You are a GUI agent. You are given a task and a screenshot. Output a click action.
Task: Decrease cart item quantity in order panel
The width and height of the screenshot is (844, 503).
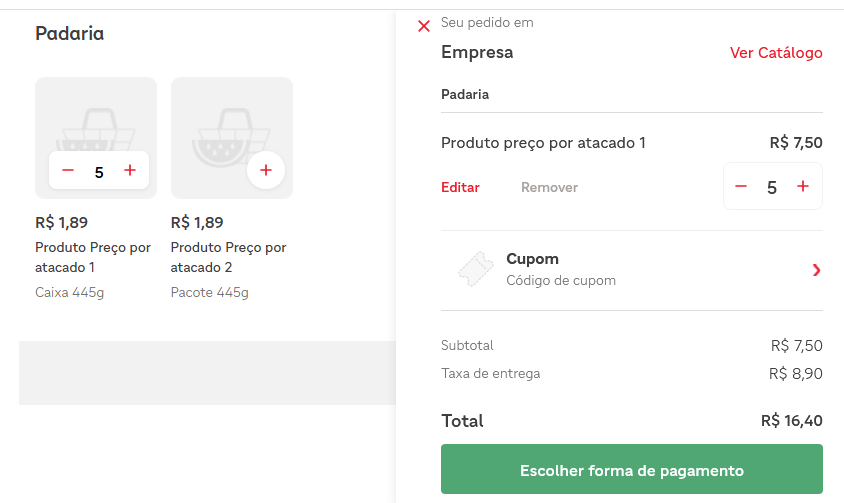741,187
